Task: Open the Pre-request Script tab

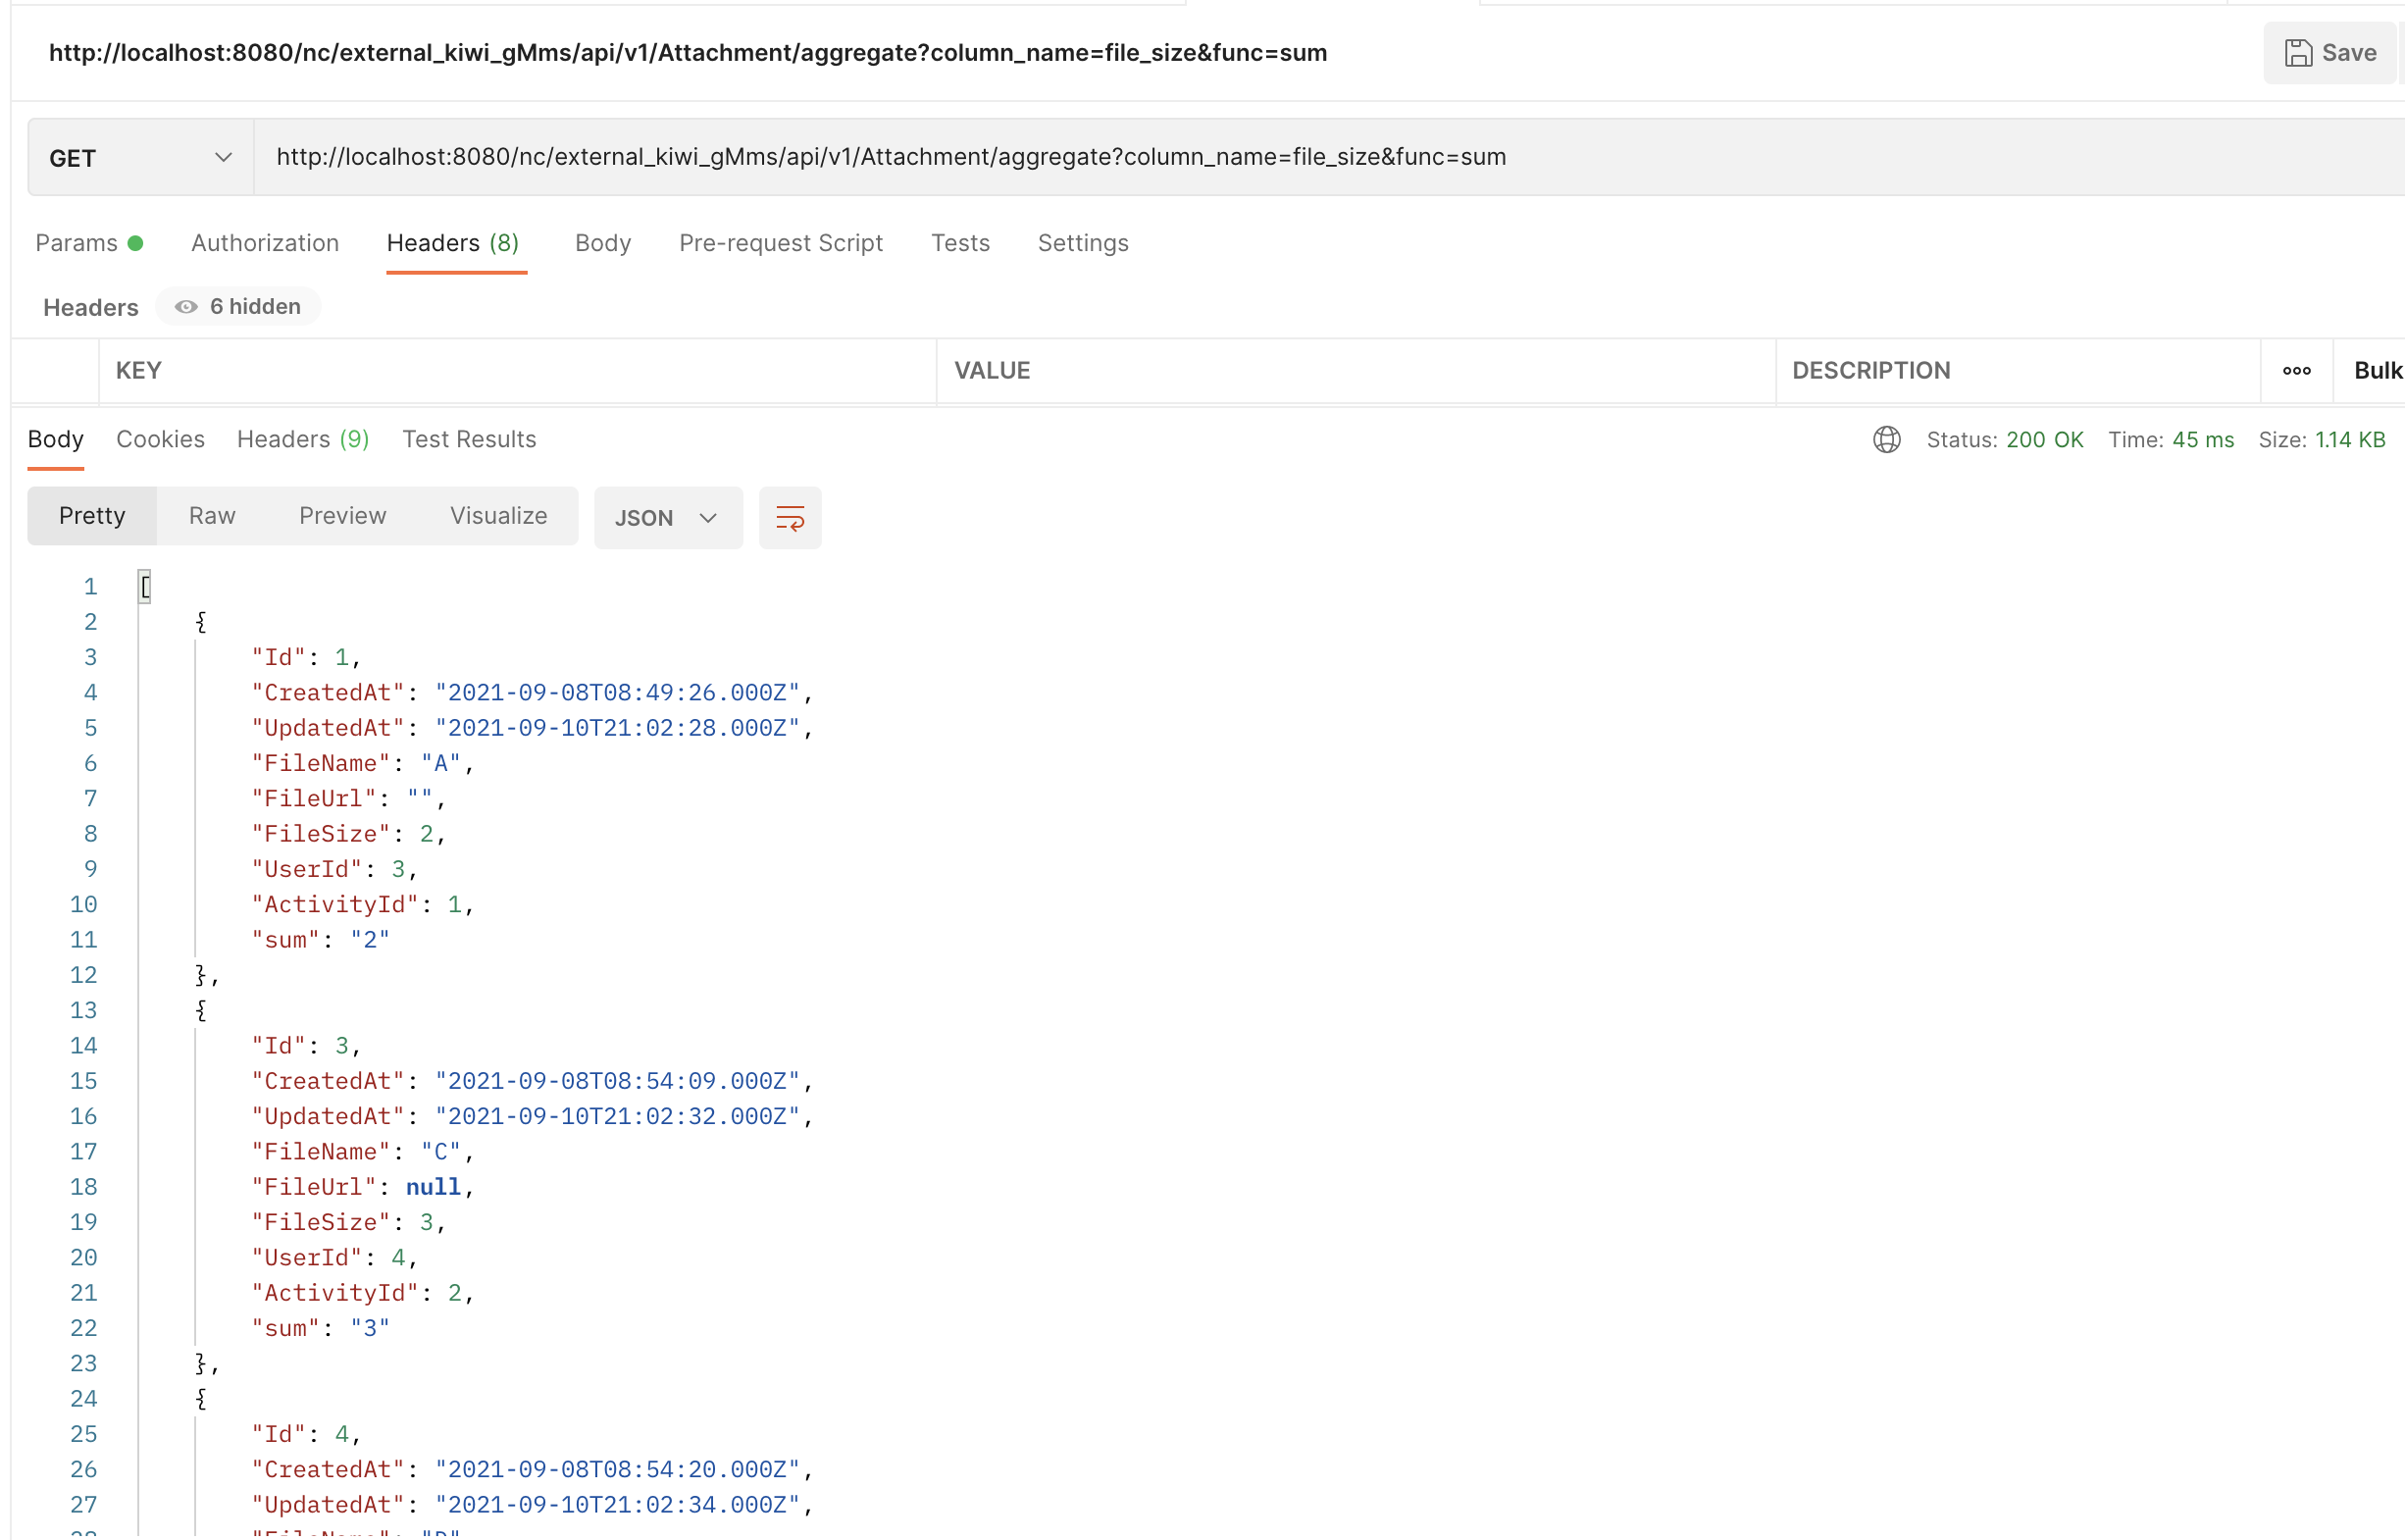Action: coord(780,243)
